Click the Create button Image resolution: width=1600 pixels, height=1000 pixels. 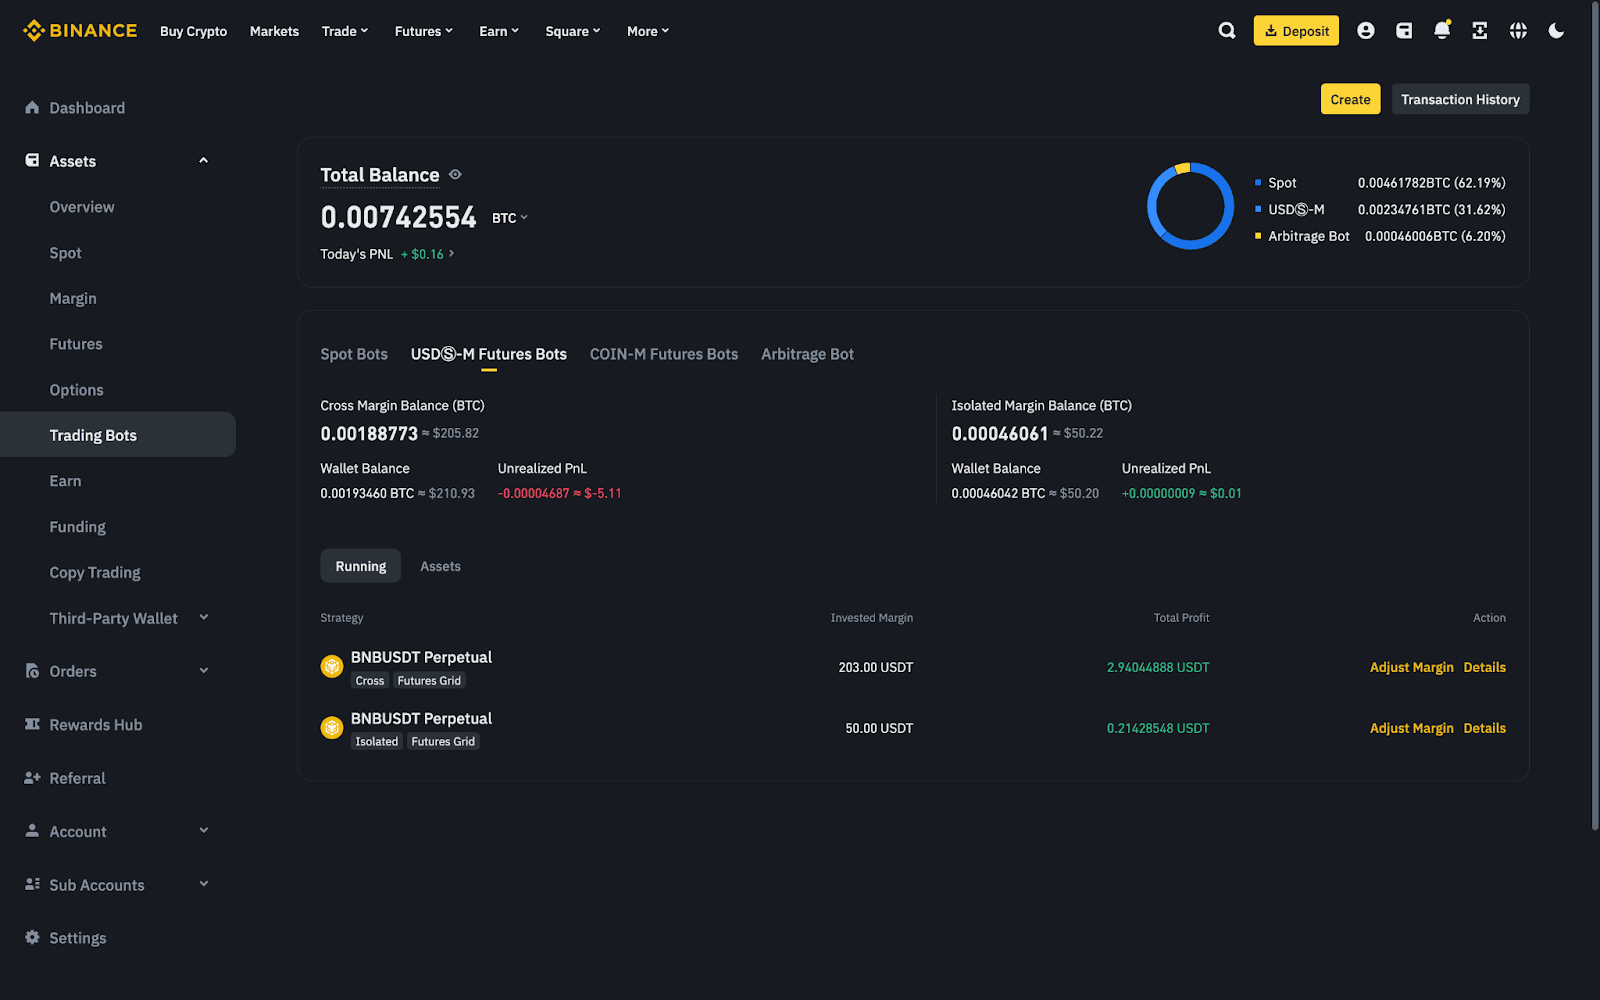[x=1350, y=99]
